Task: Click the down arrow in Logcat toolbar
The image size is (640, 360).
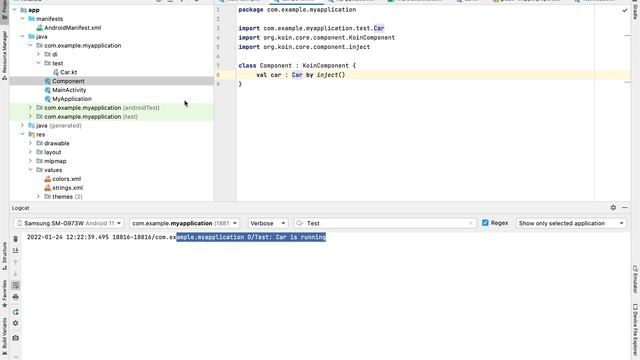Action: [16, 273]
